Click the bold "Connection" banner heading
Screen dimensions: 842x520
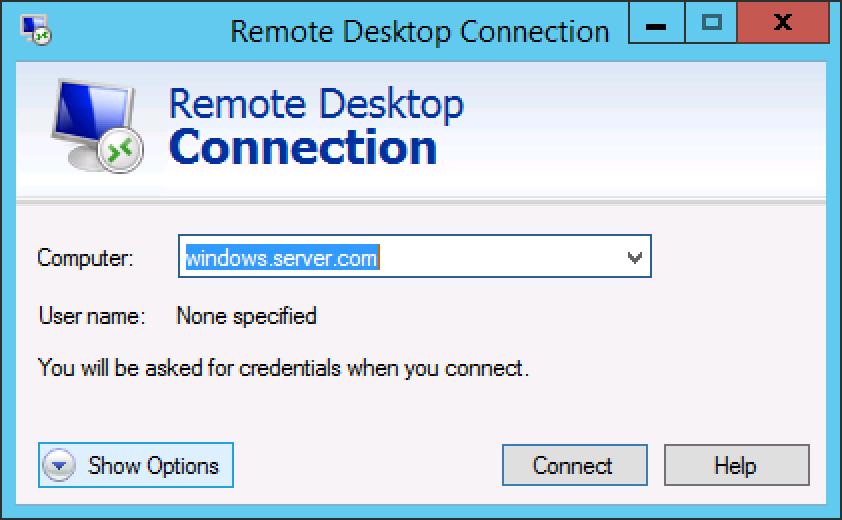pos(303,148)
